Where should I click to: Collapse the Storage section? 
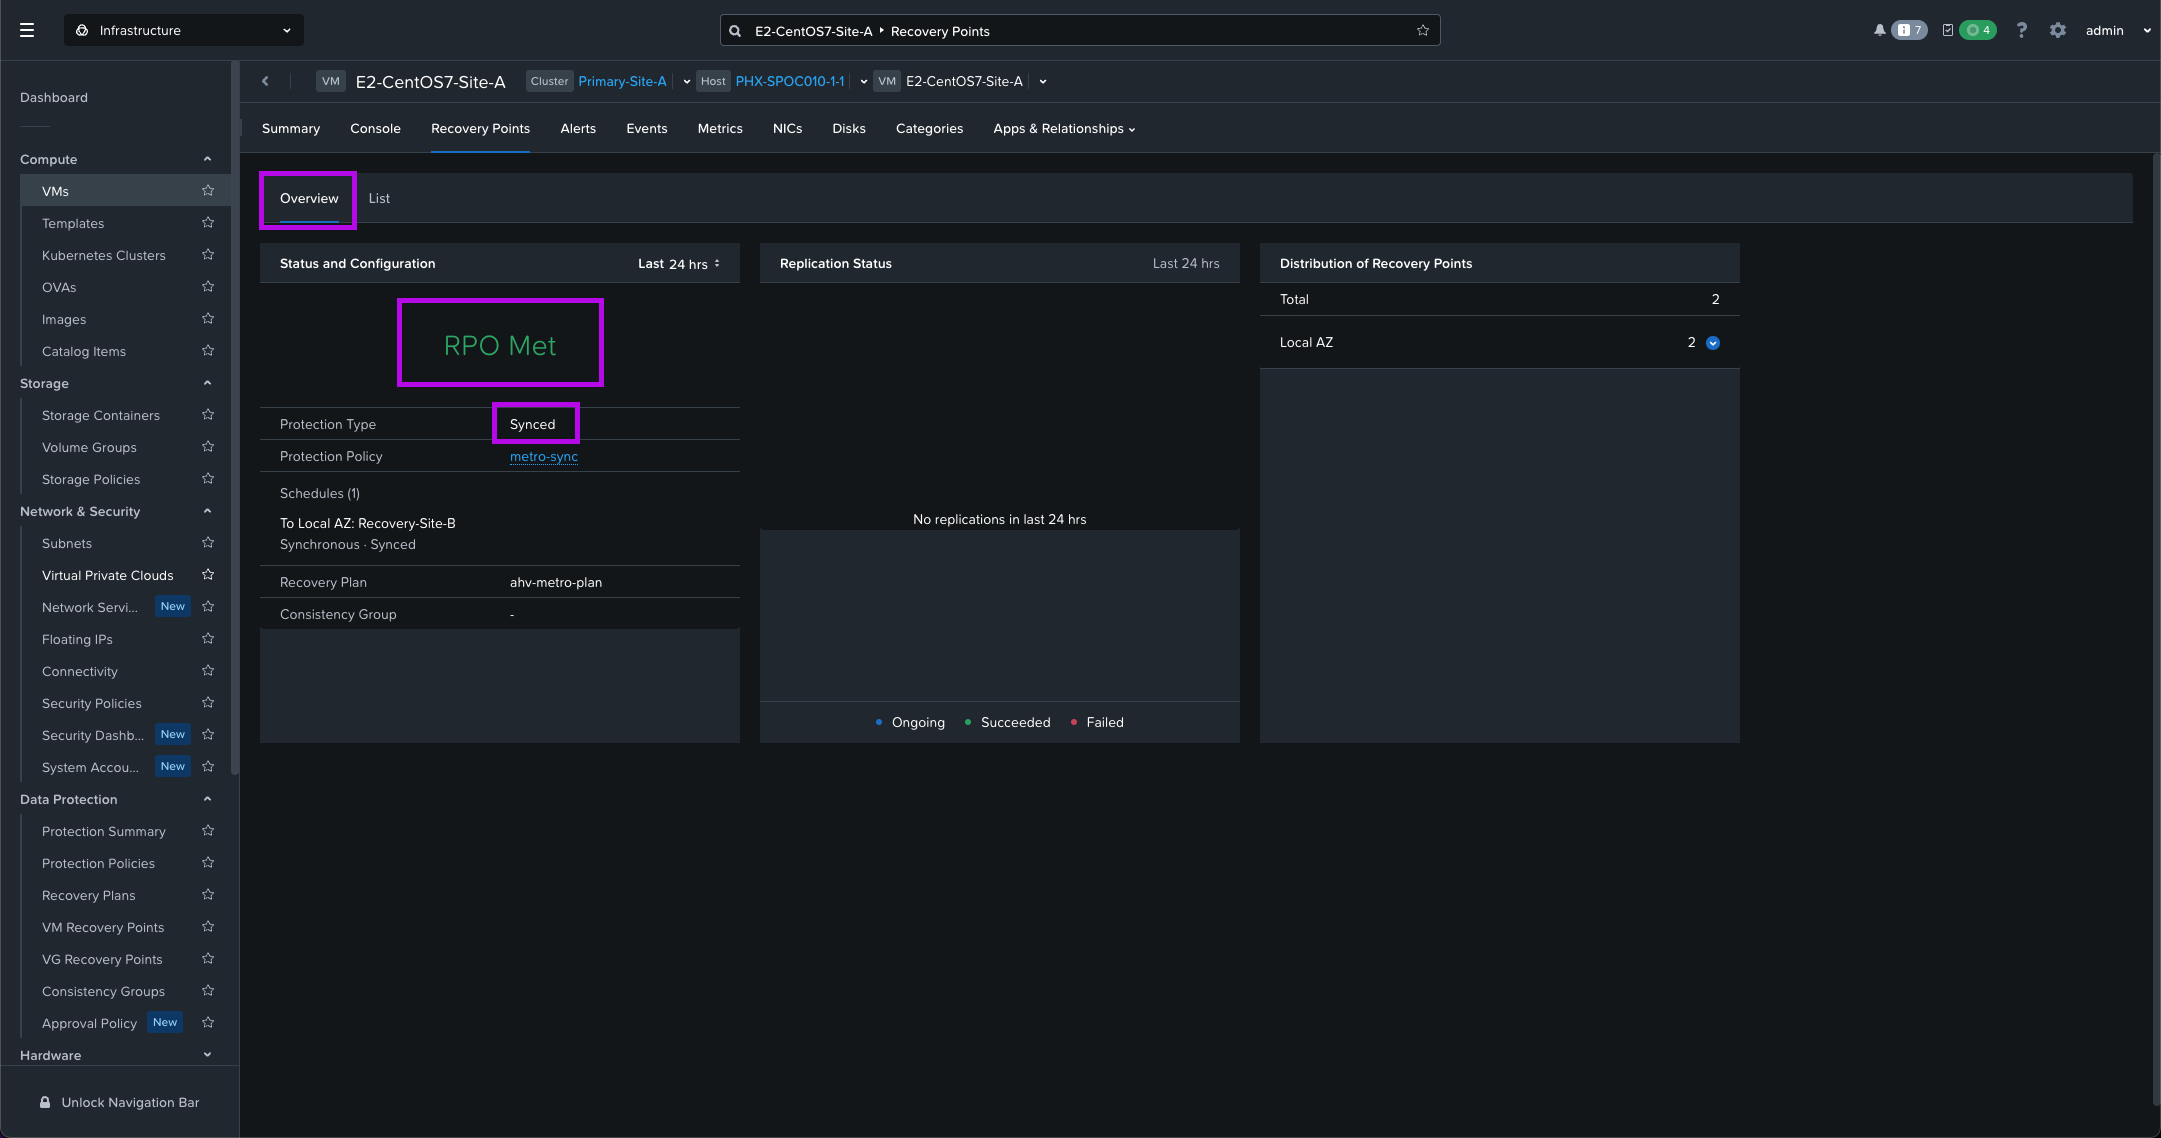(x=207, y=383)
